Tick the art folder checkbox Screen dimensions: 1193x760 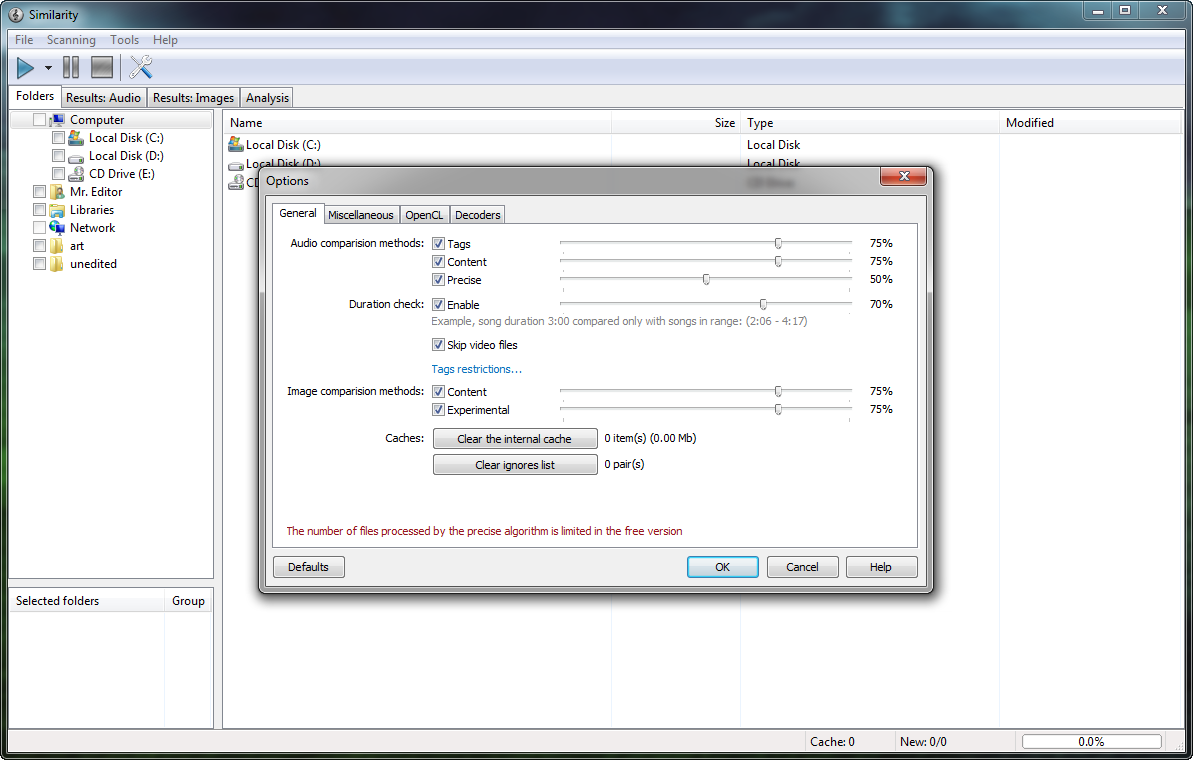(40, 246)
